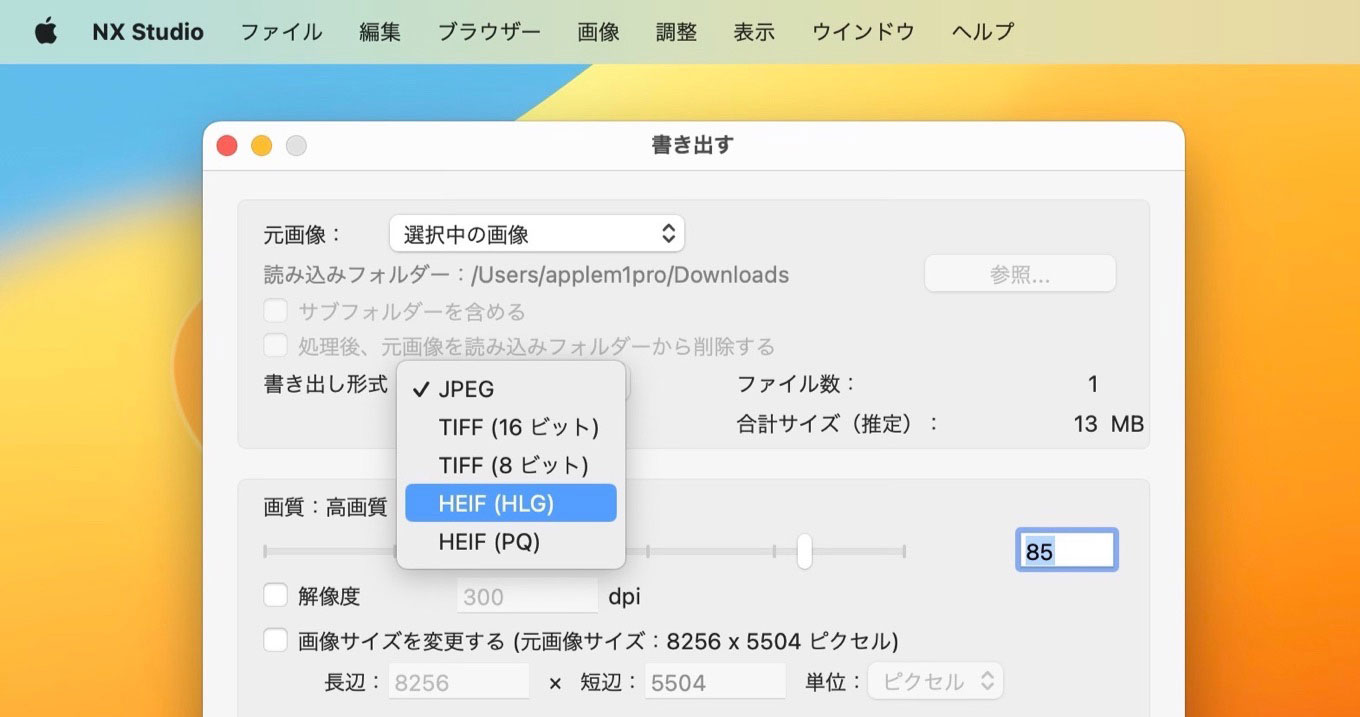
Task: Open the 表示 menu
Action: point(754,32)
